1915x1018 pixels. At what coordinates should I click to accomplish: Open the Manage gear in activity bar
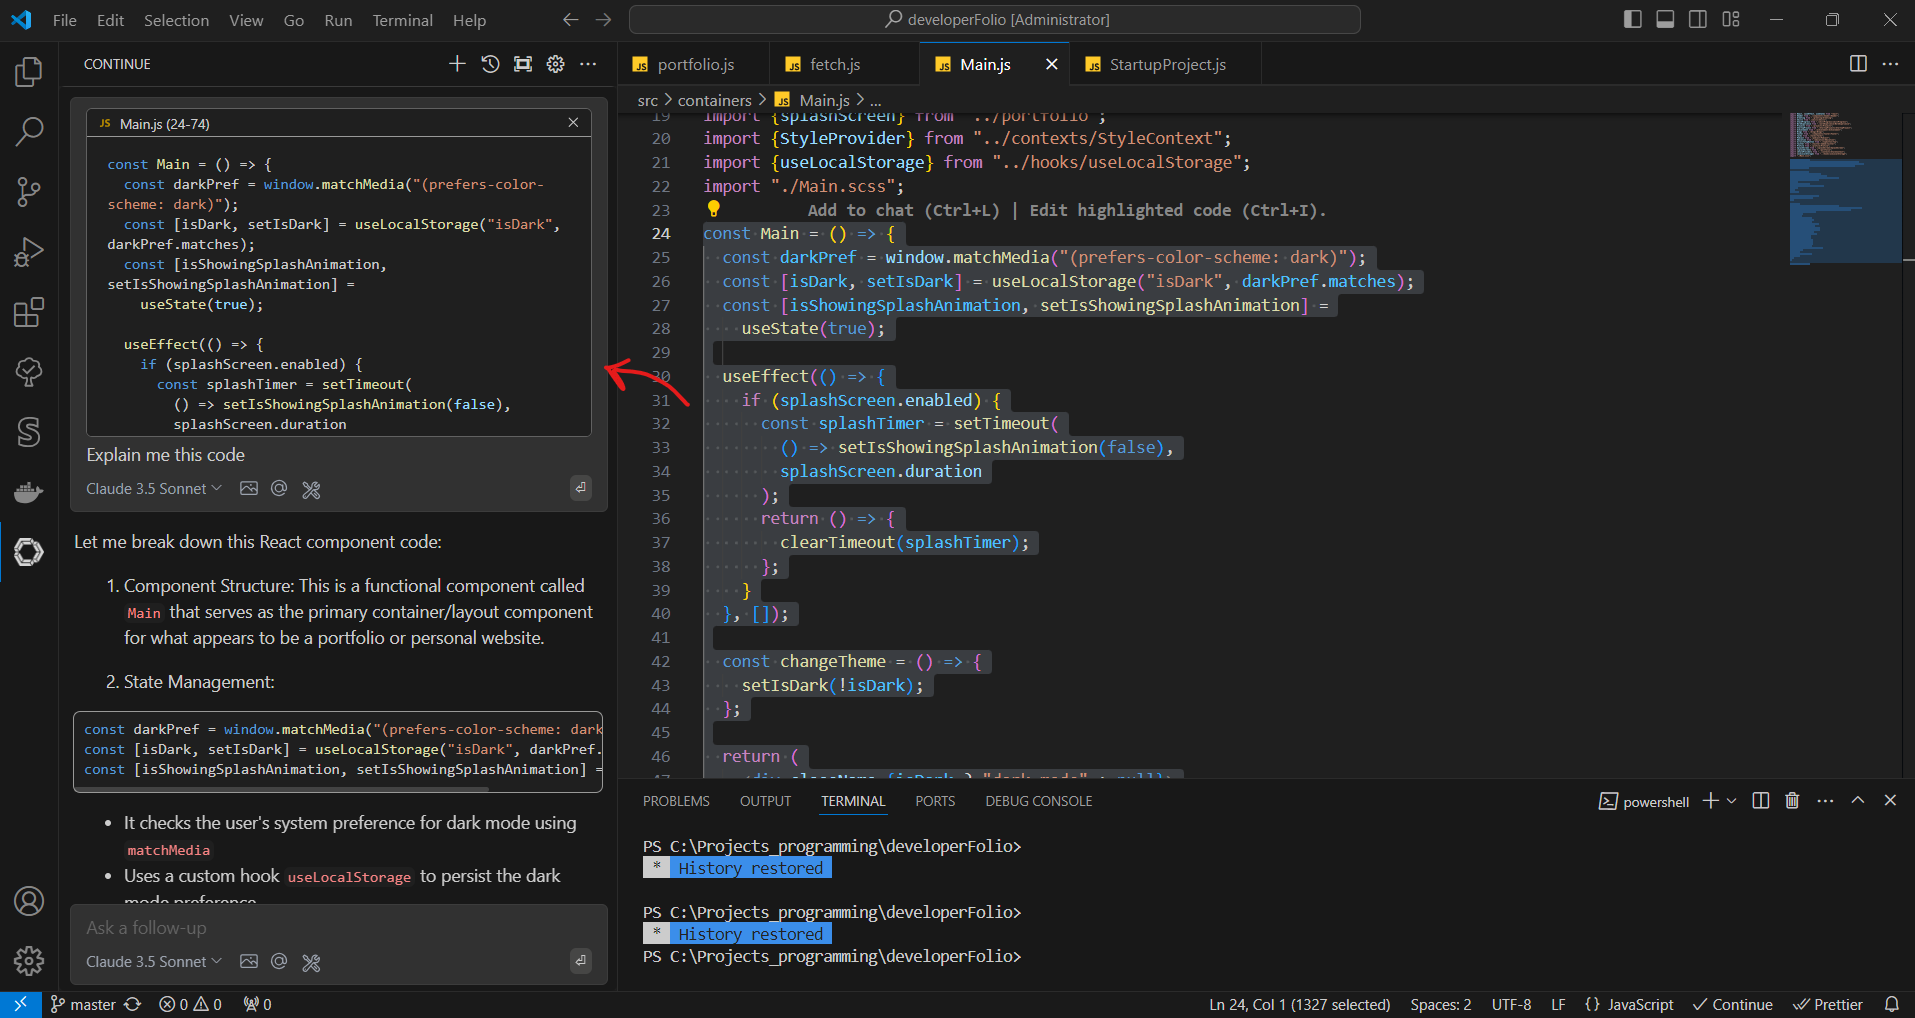pos(29,961)
